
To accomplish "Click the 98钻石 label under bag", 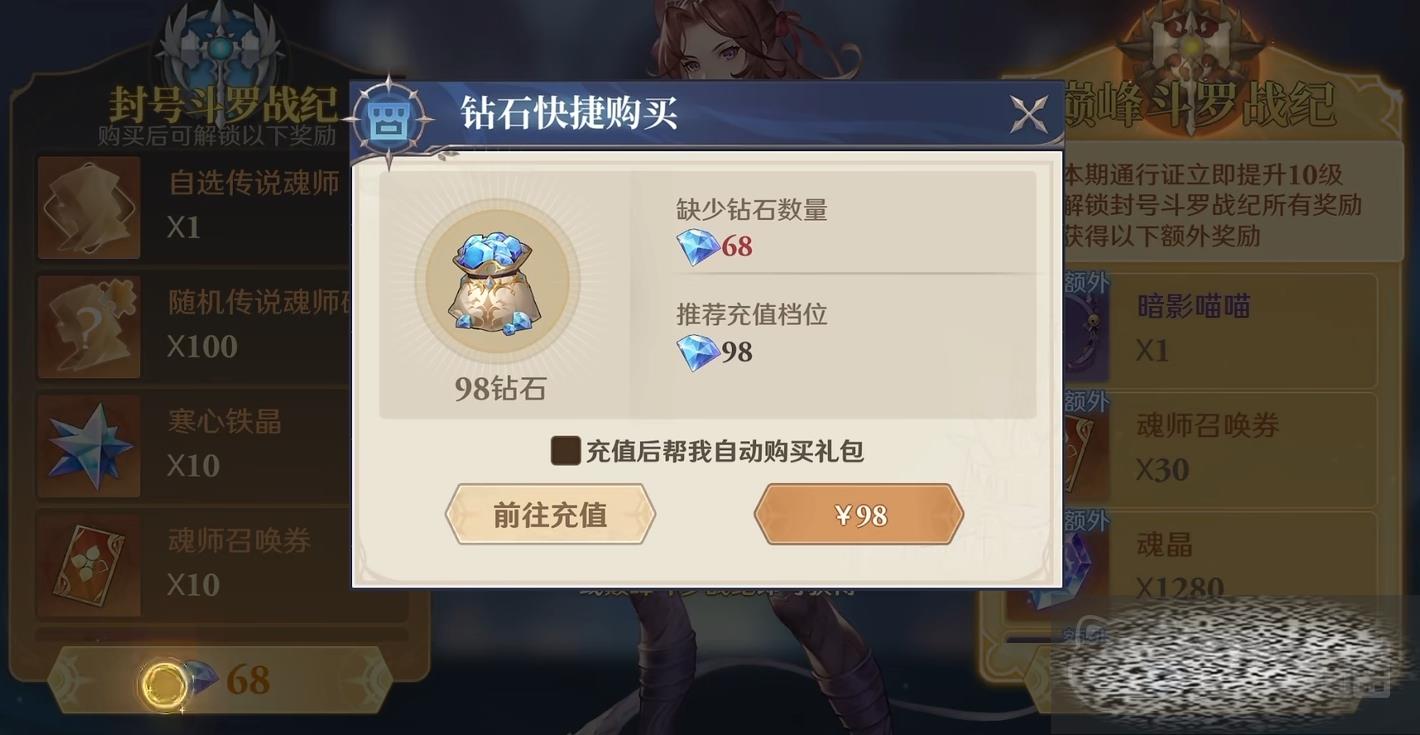I will pyautogui.click(x=500, y=389).
